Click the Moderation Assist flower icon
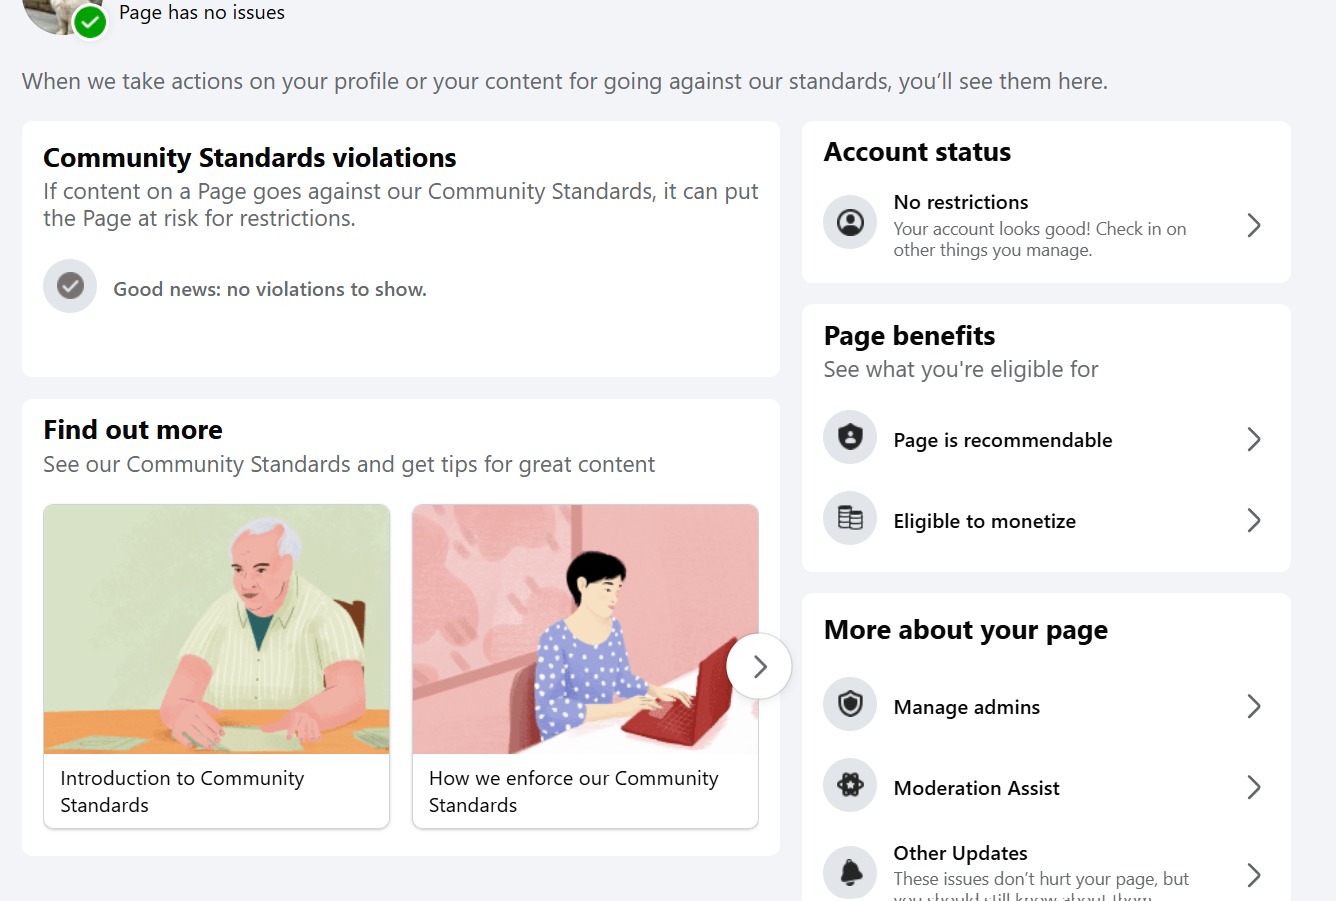This screenshot has width=1336, height=901. pyautogui.click(x=850, y=785)
